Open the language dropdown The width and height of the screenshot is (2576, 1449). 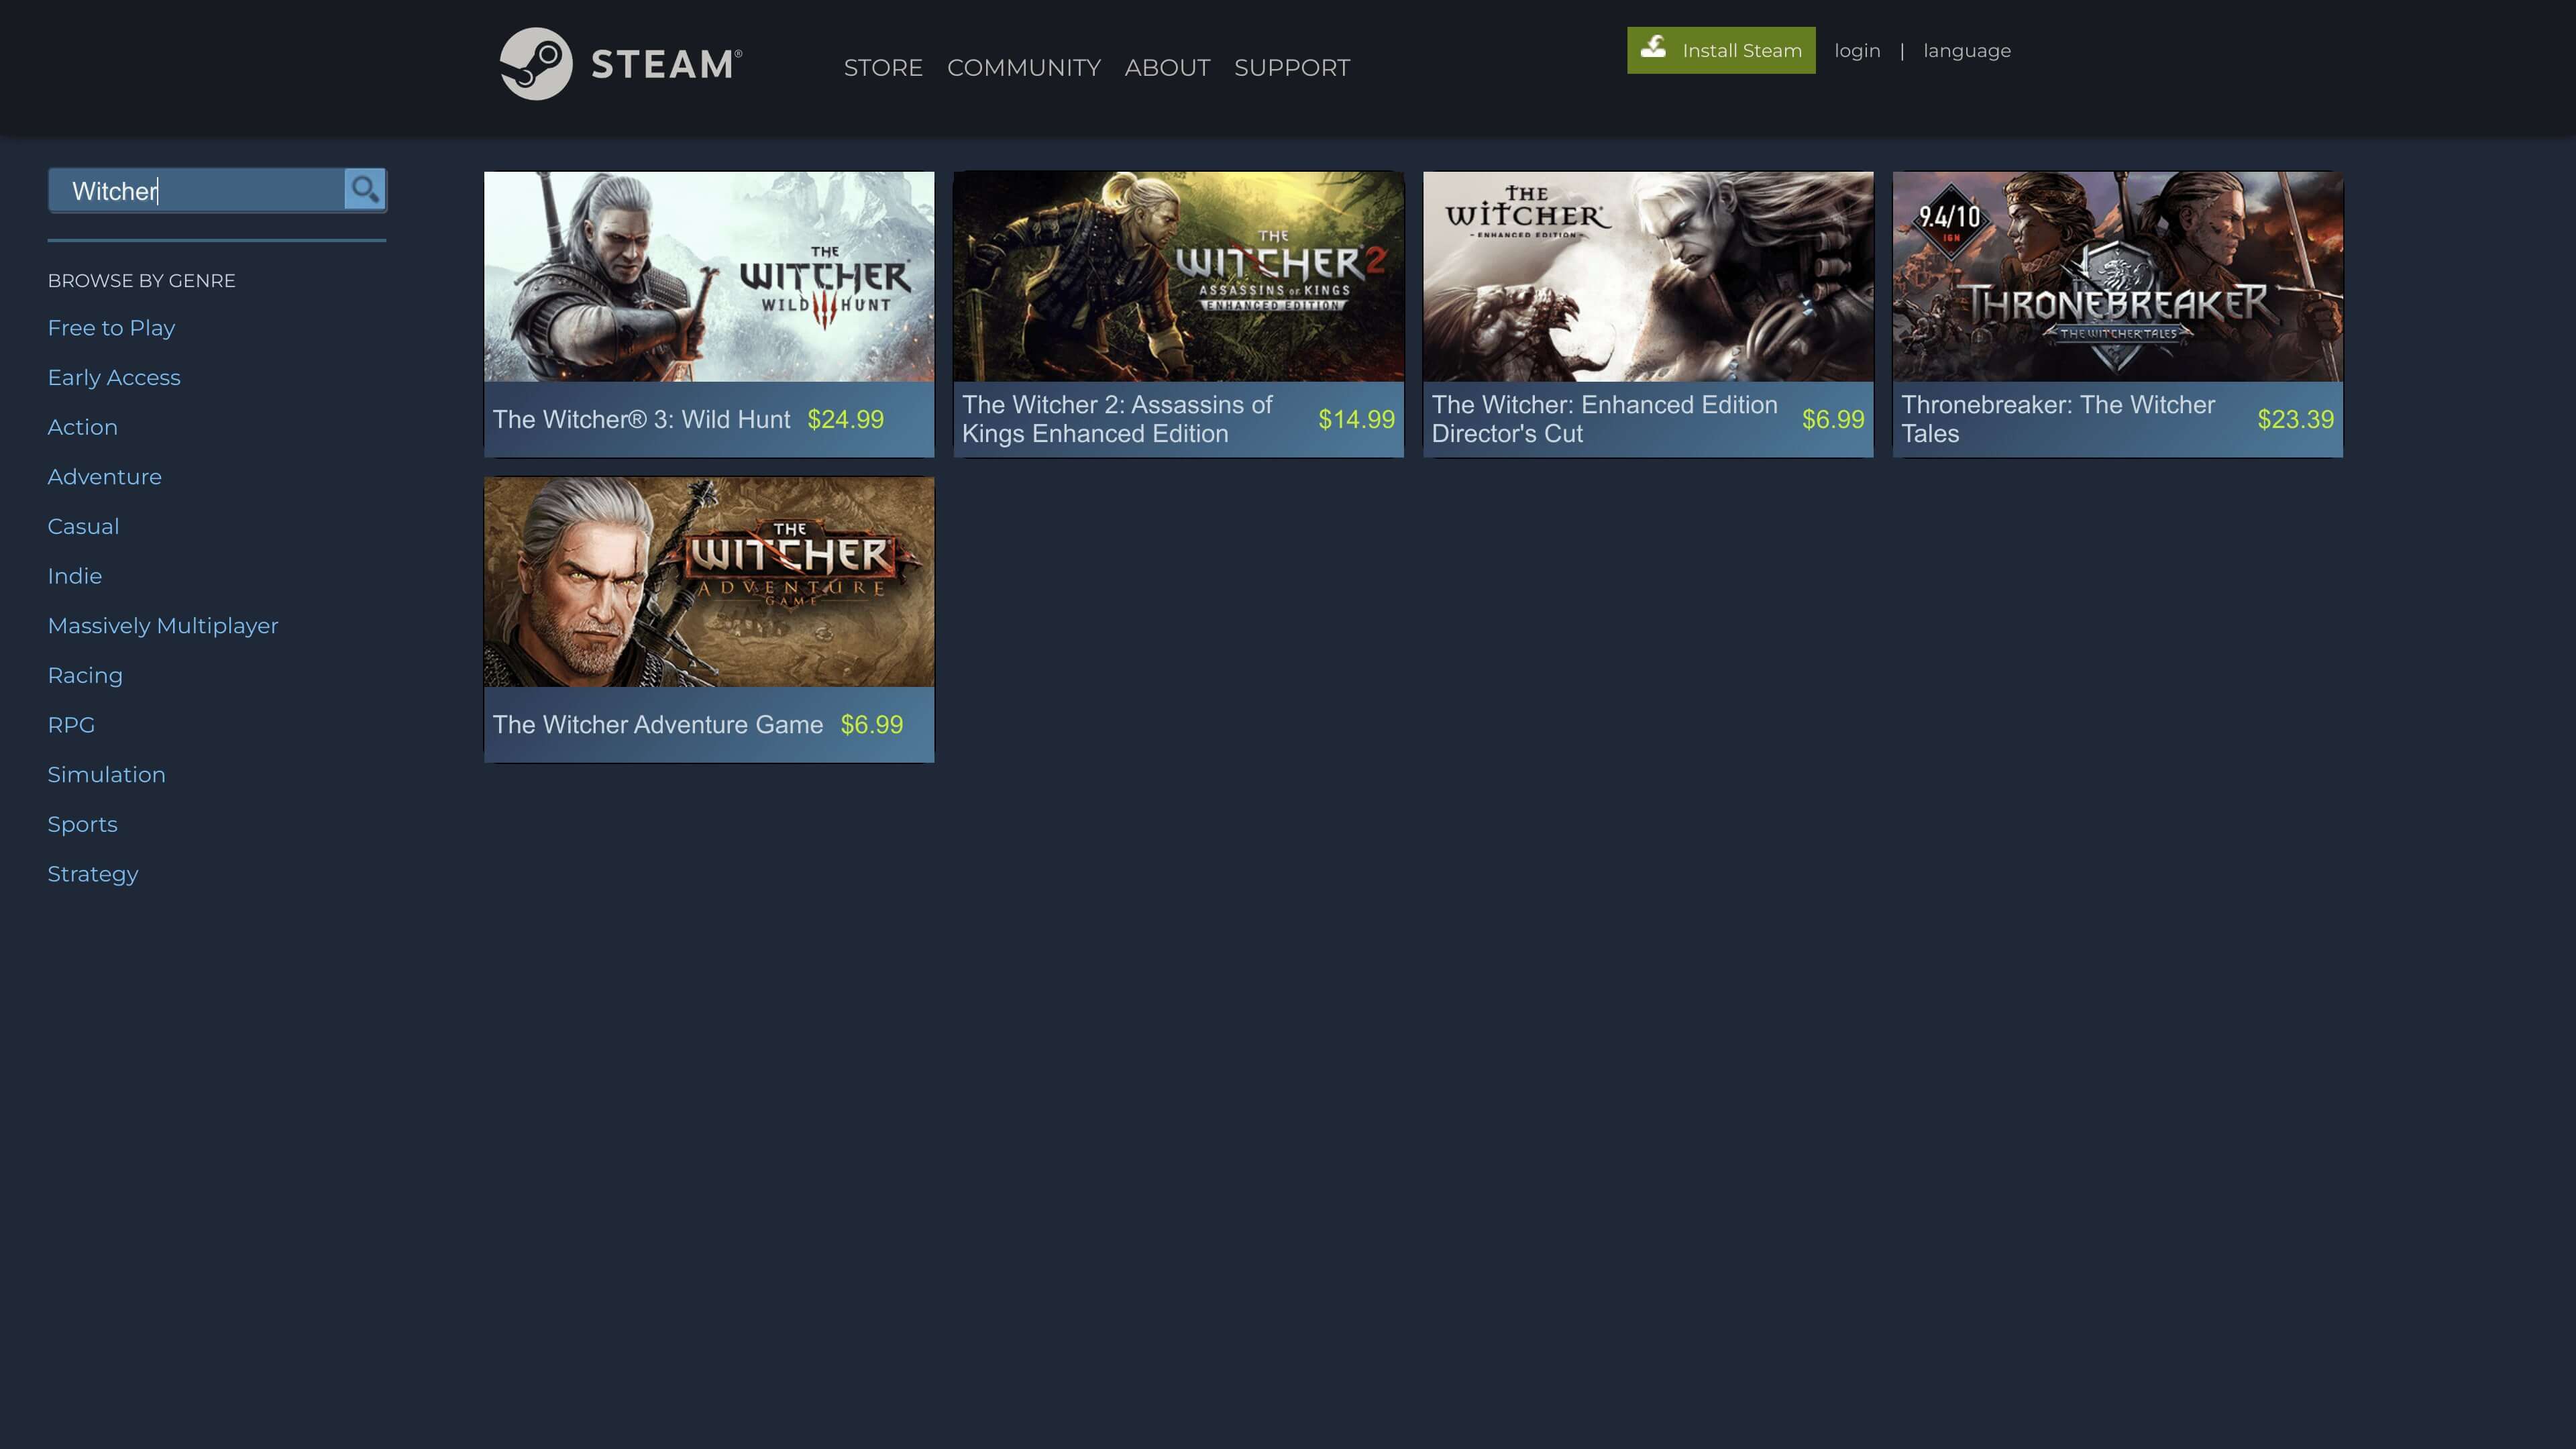(x=1967, y=51)
